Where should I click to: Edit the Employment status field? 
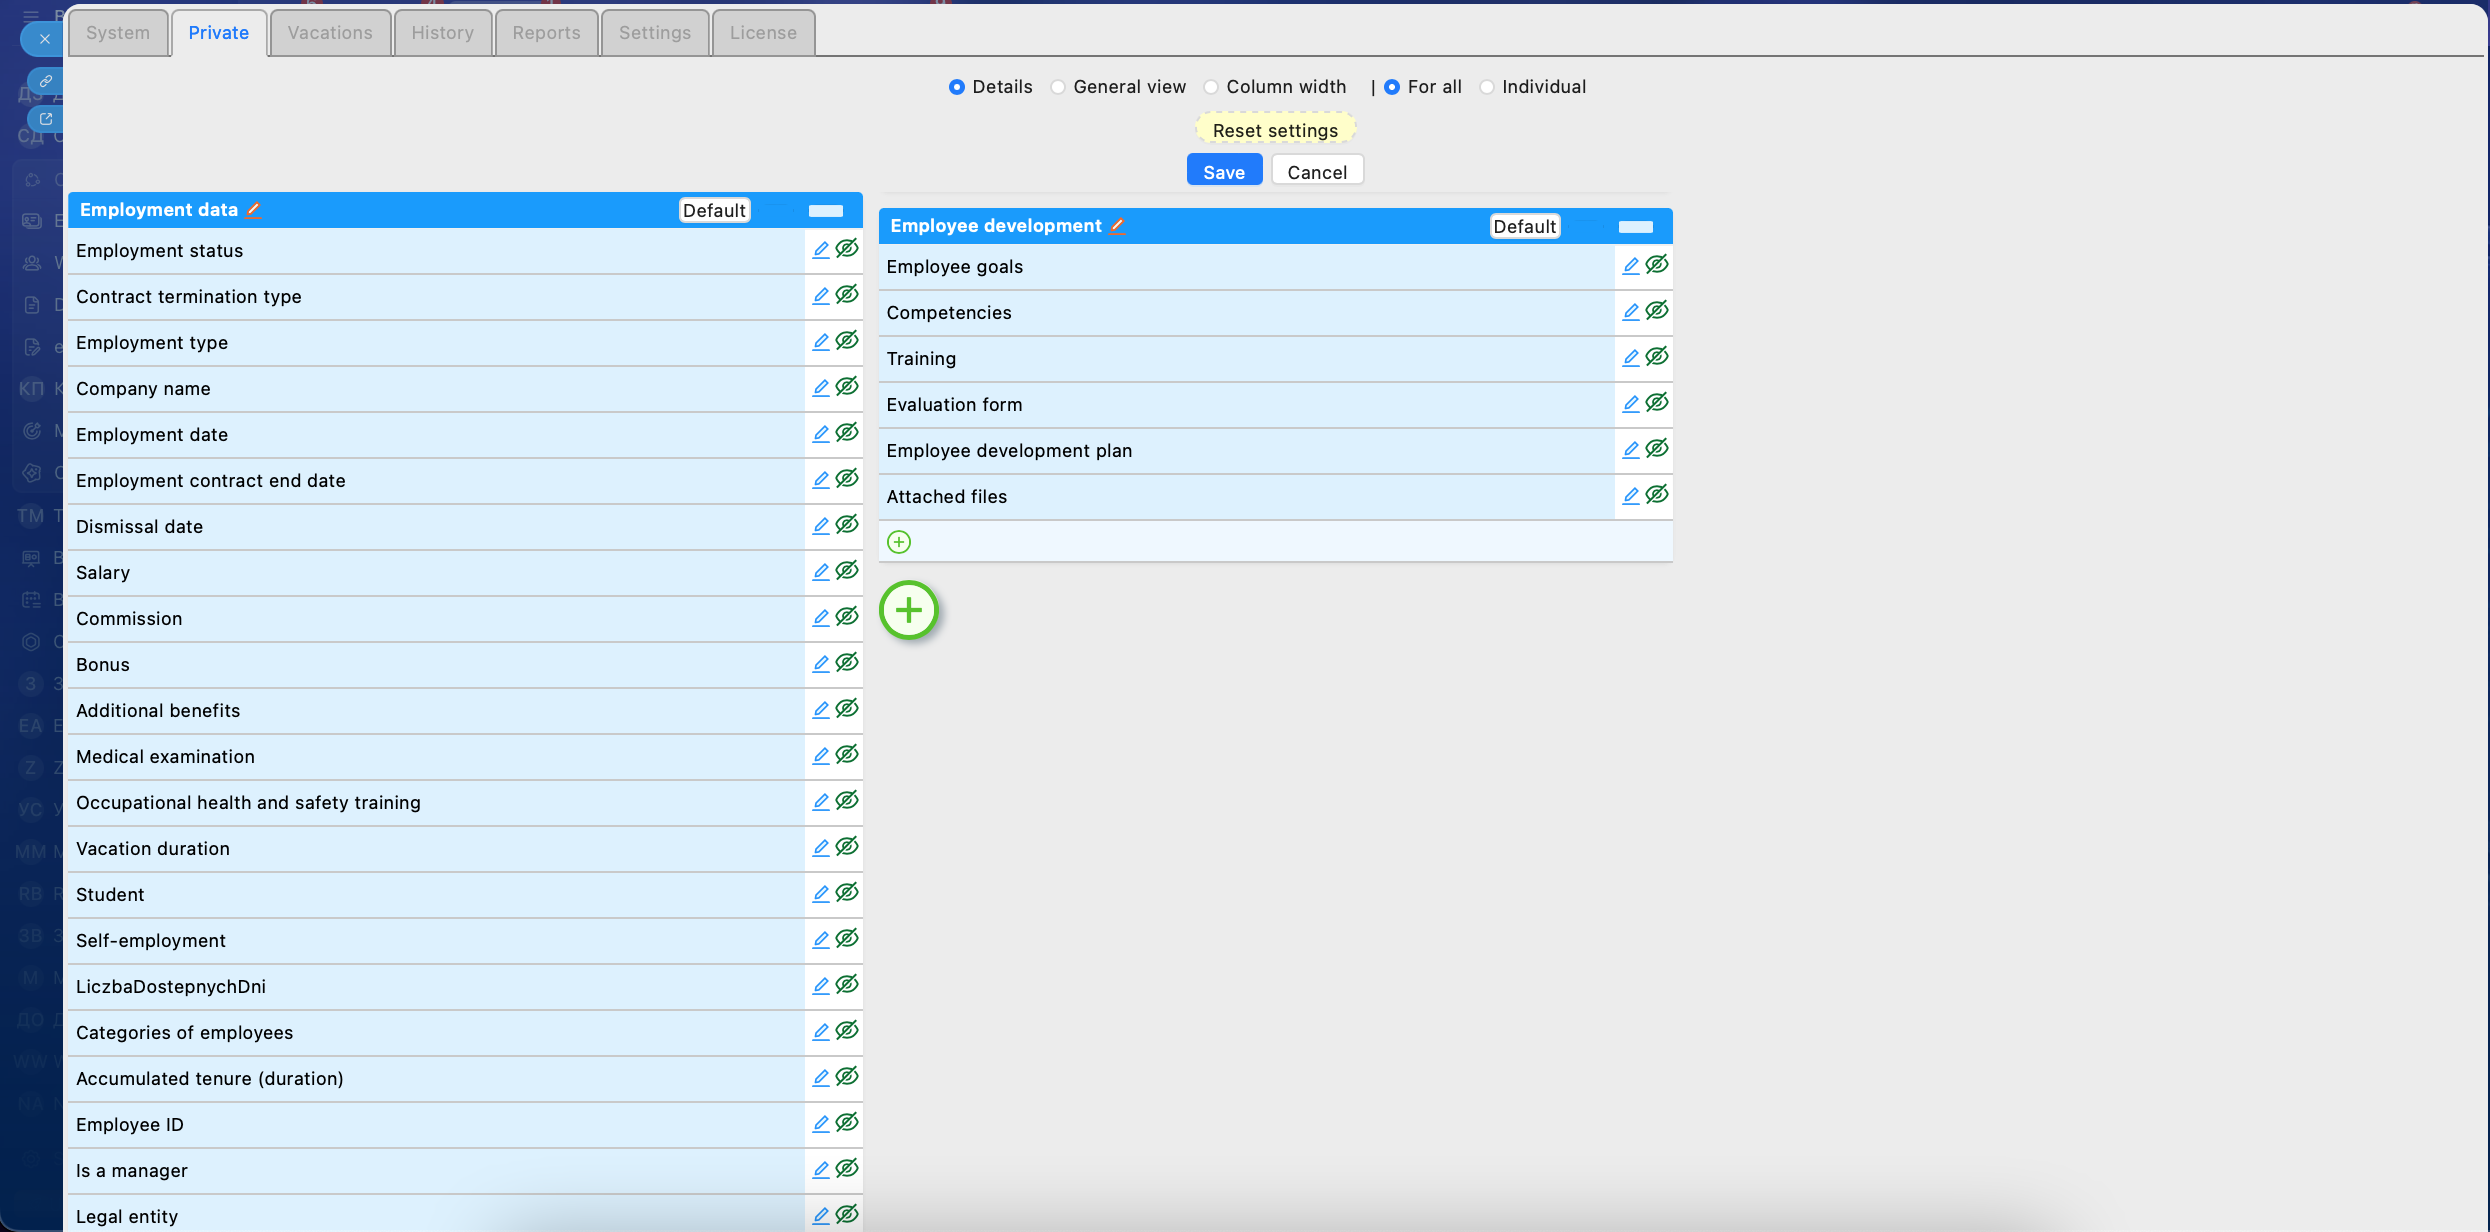click(x=821, y=250)
